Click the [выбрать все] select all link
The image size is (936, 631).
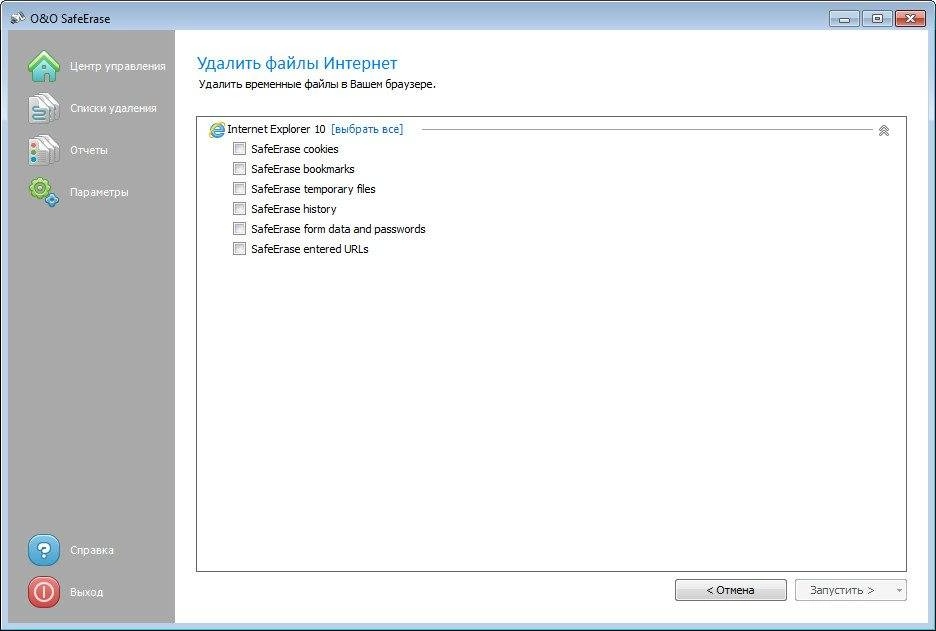pos(367,129)
